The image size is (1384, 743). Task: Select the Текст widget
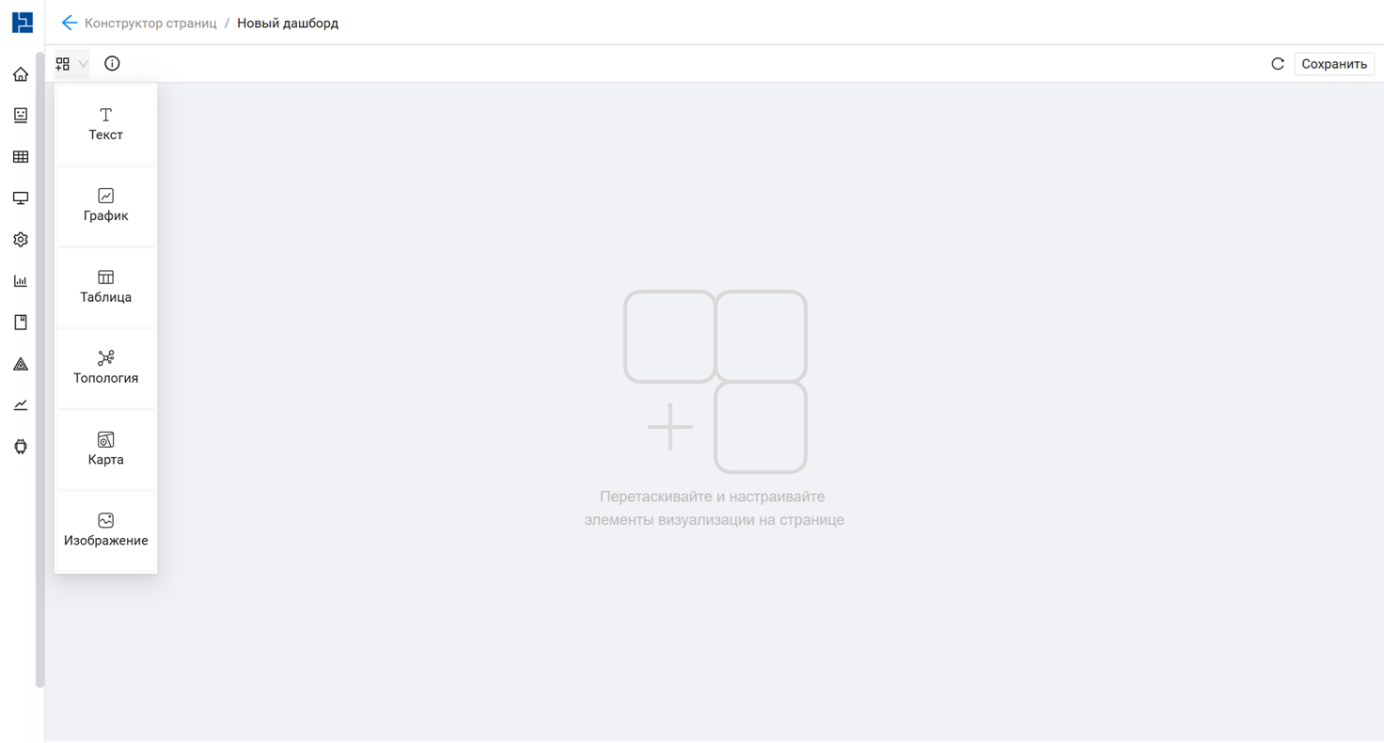[x=106, y=125]
